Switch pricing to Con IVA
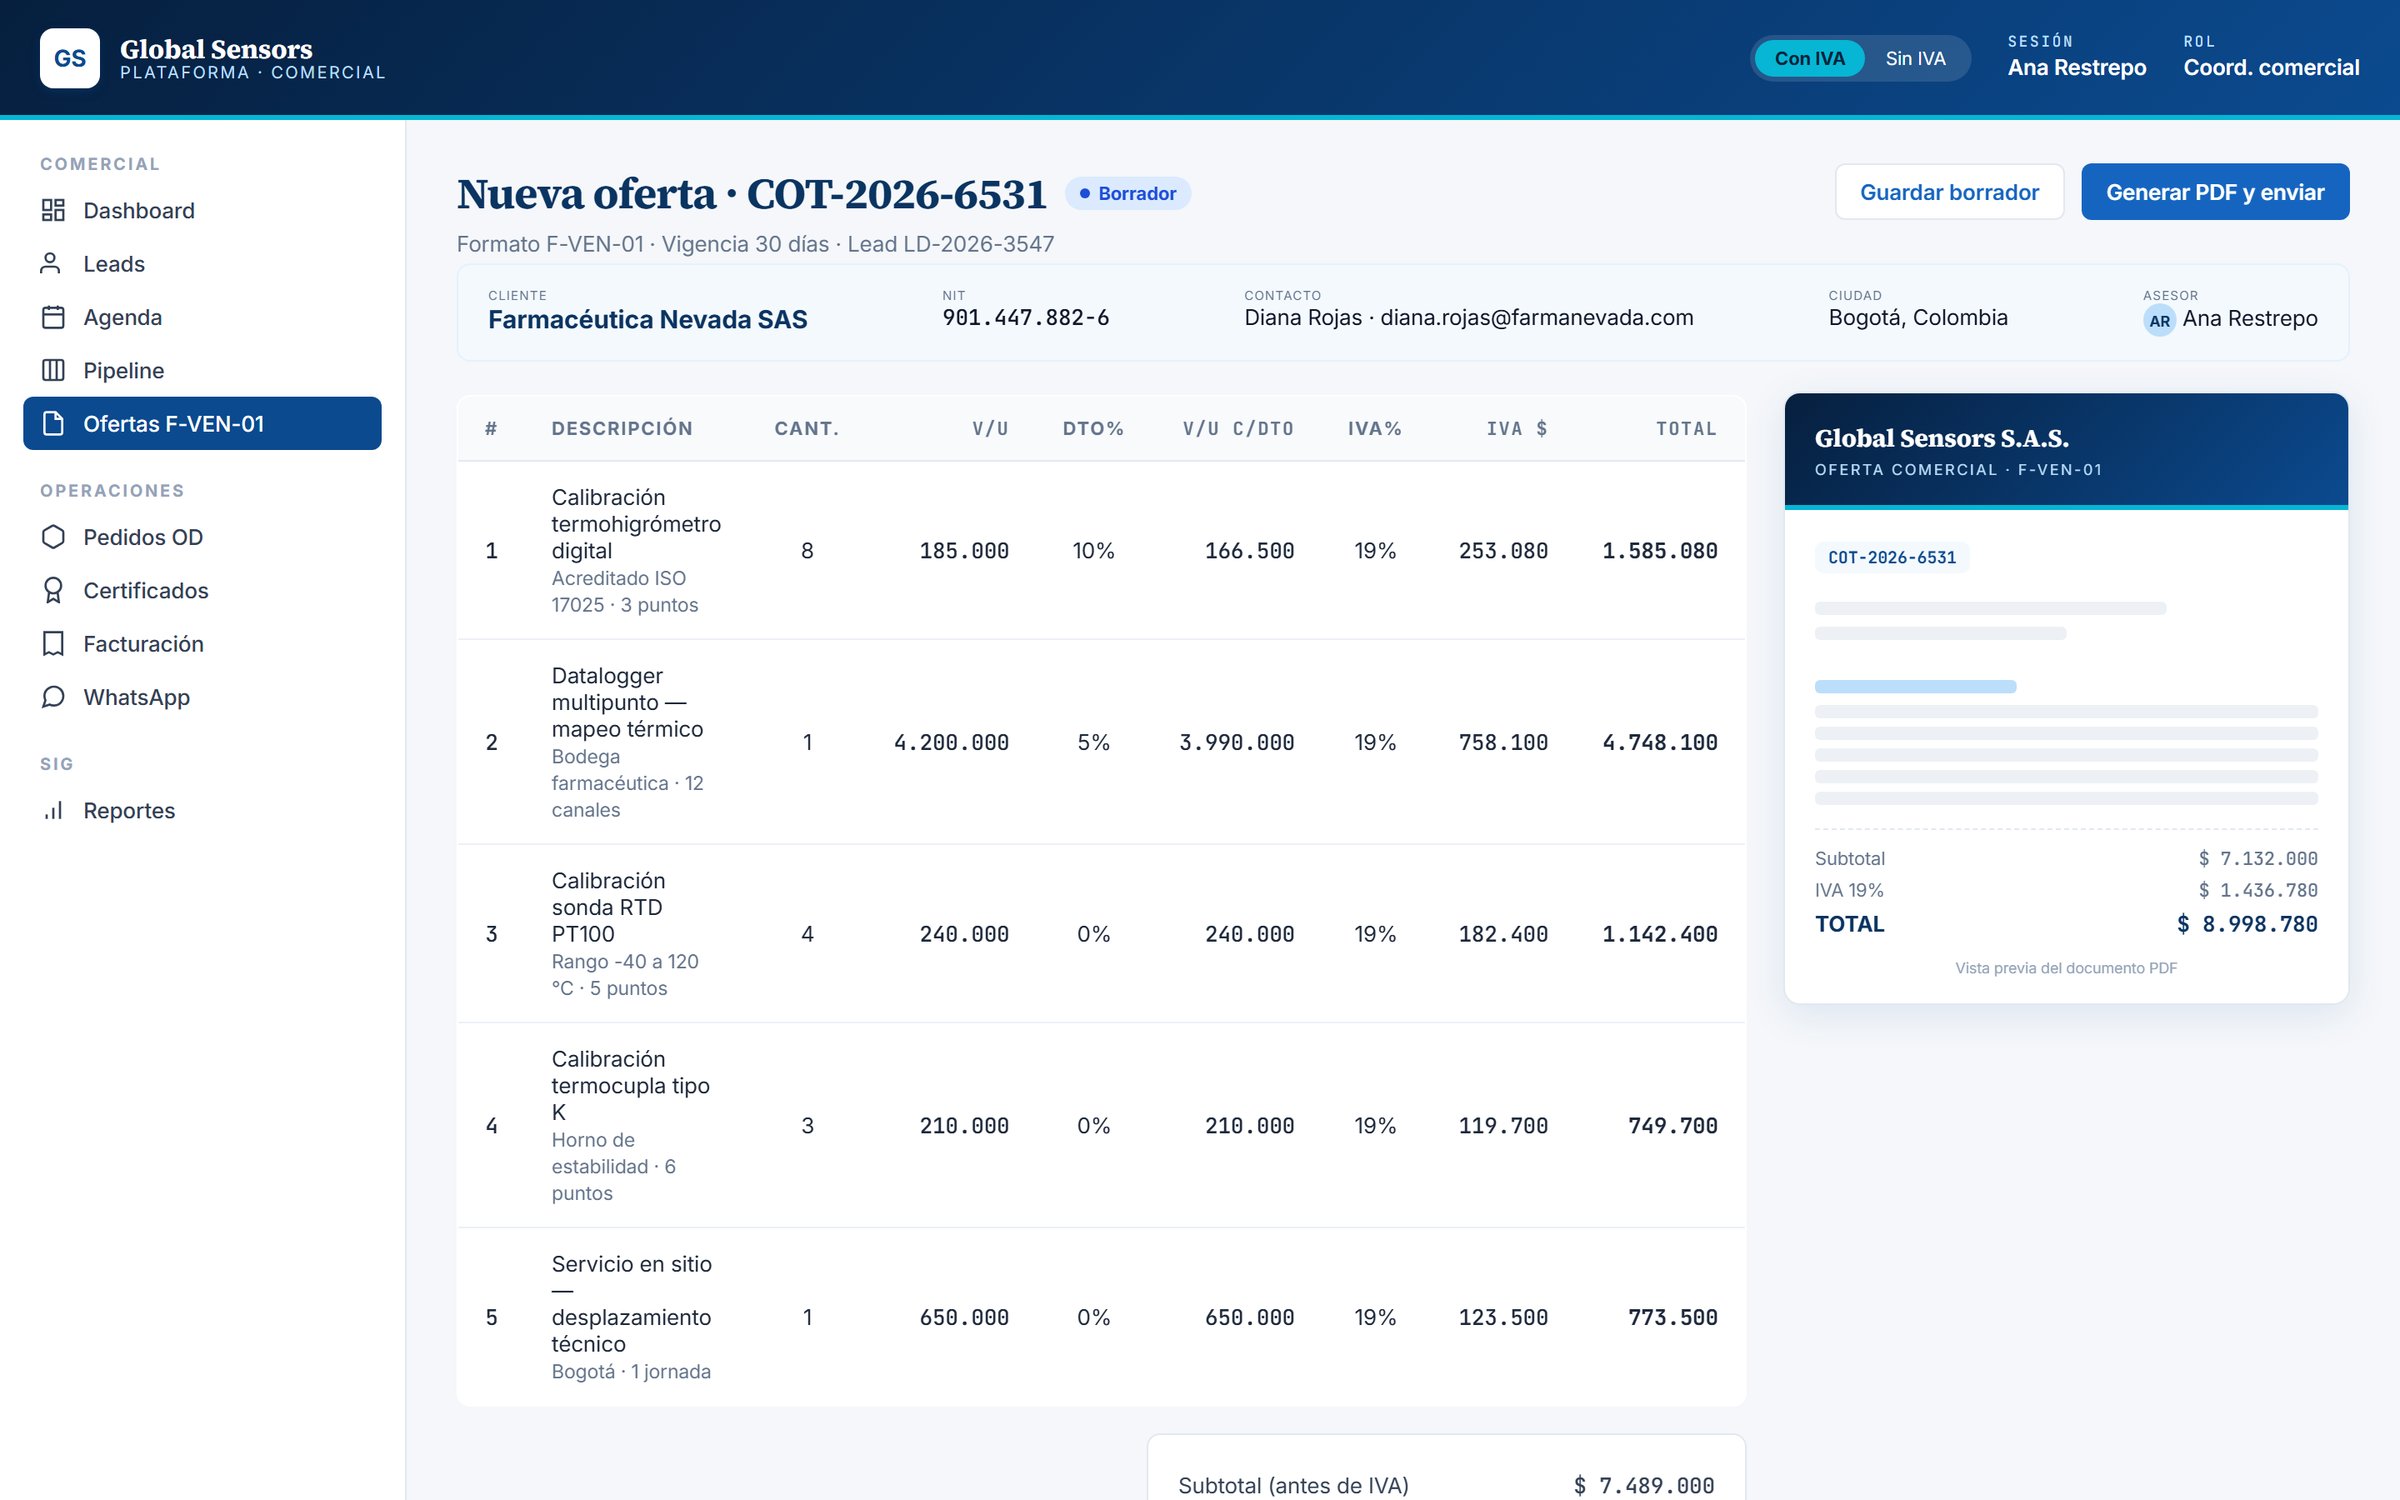This screenshot has height=1500, width=2400. [x=1809, y=58]
